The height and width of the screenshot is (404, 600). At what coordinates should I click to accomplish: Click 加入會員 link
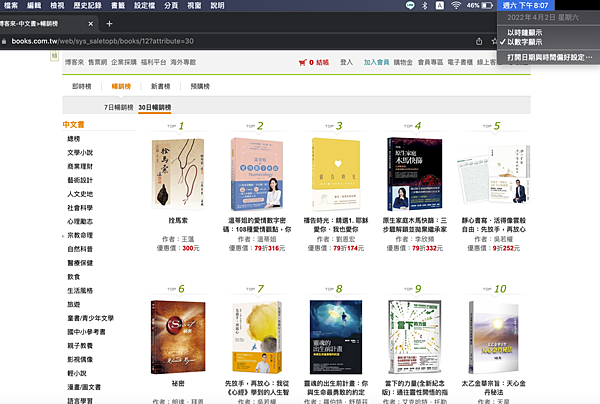(376, 62)
